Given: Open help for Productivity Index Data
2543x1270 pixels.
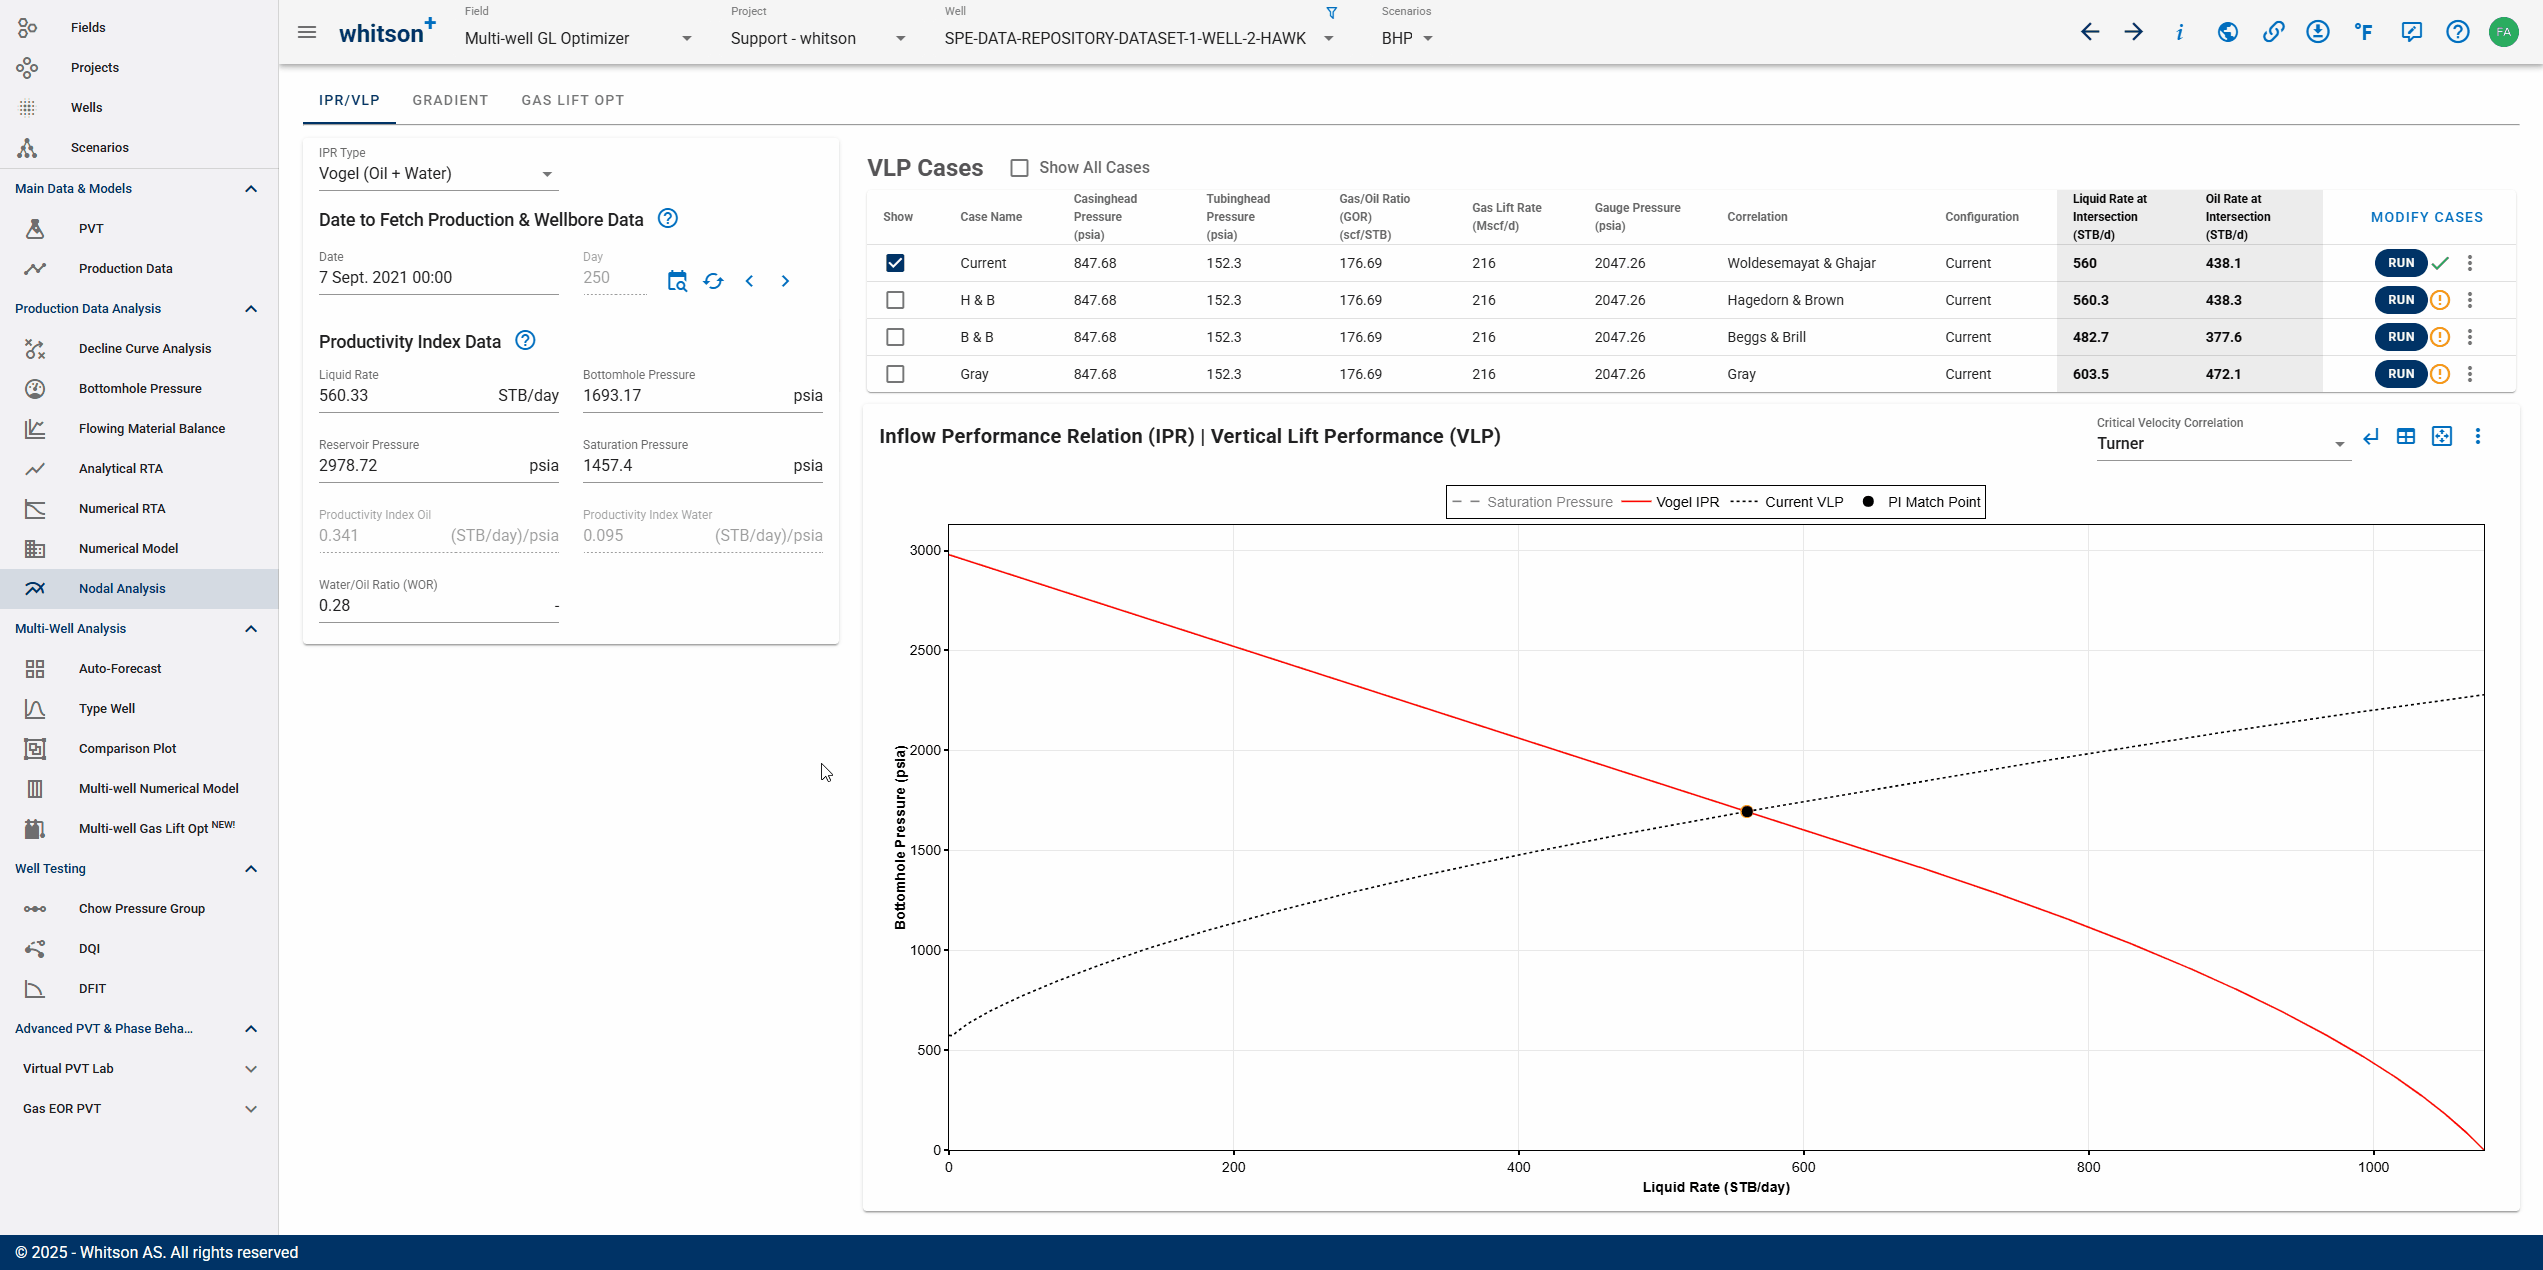Looking at the screenshot, I should (525, 340).
